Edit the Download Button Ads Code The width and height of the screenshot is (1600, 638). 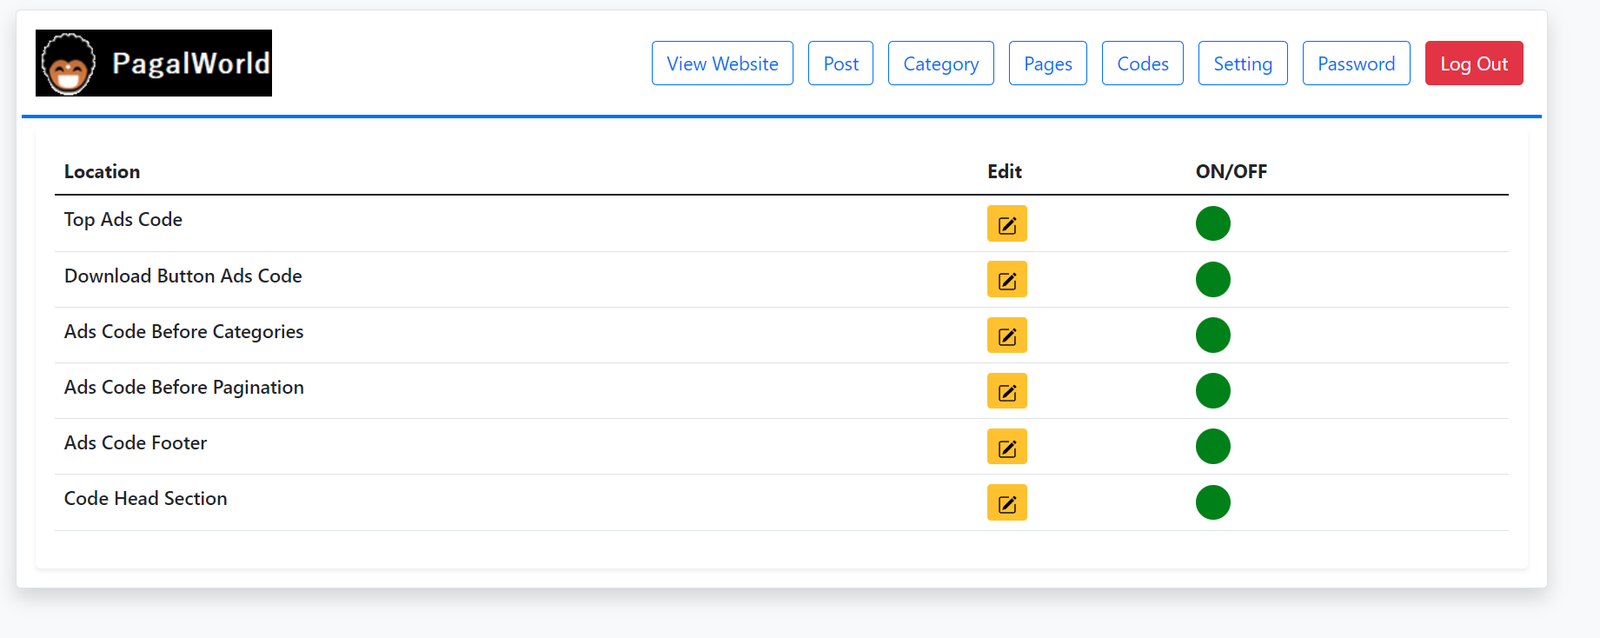[x=1007, y=280]
